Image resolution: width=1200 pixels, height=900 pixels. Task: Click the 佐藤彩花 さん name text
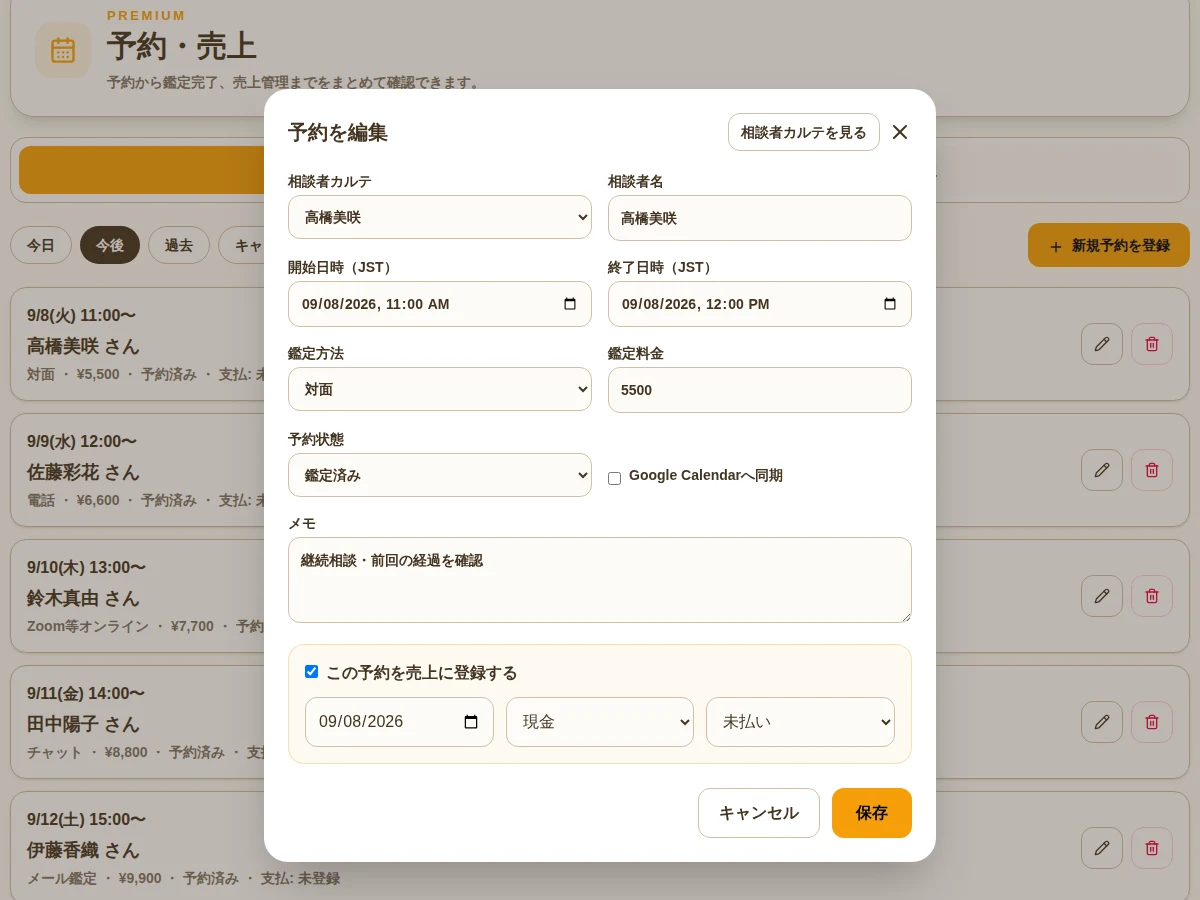click(83, 472)
